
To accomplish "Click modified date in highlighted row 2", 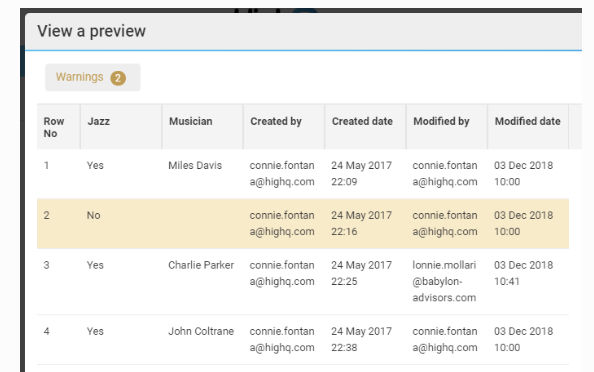I will [x=524, y=224].
